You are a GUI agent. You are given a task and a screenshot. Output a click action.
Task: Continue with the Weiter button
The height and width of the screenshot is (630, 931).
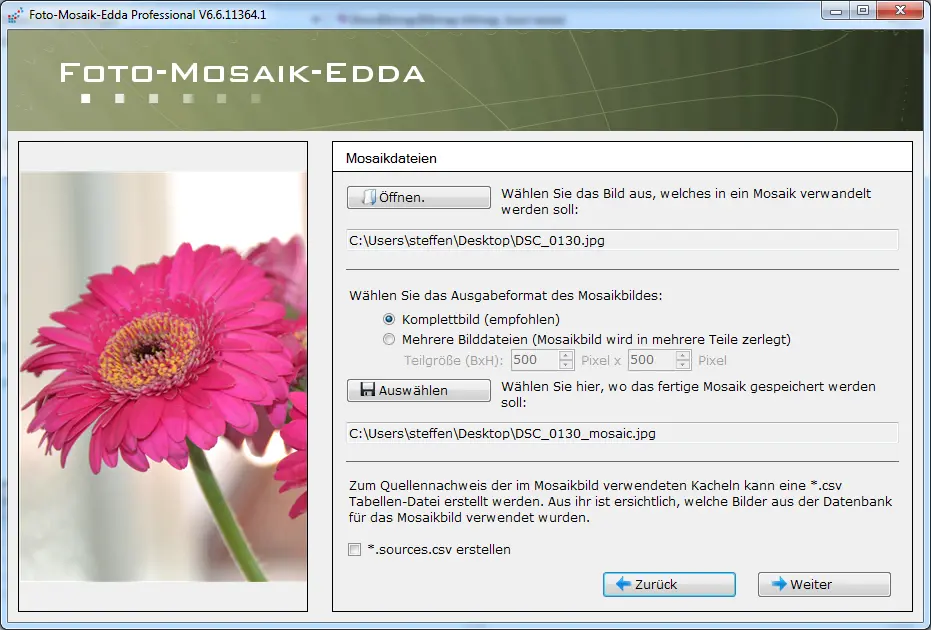pyautogui.click(x=824, y=584)
